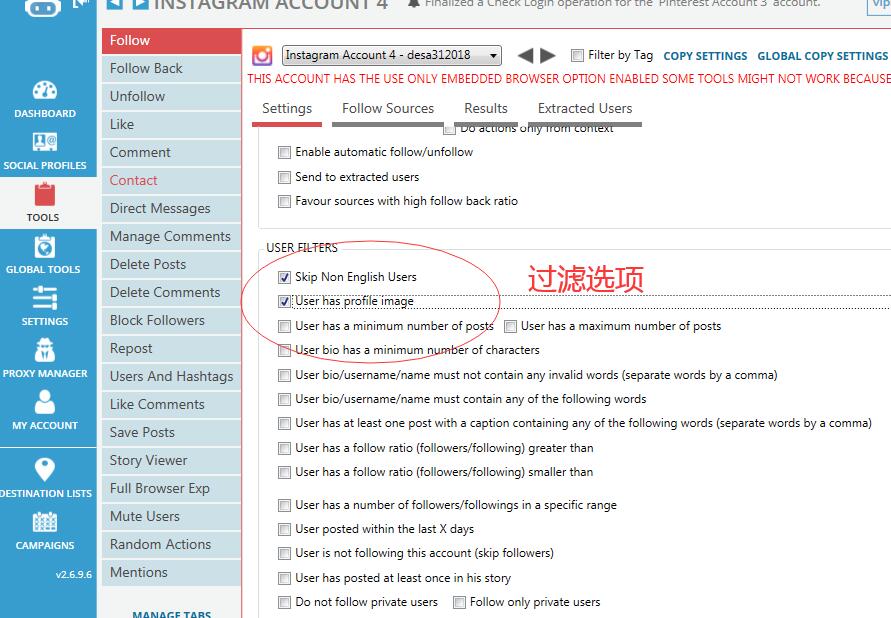Enable Do not follow private users

[285, 602]
